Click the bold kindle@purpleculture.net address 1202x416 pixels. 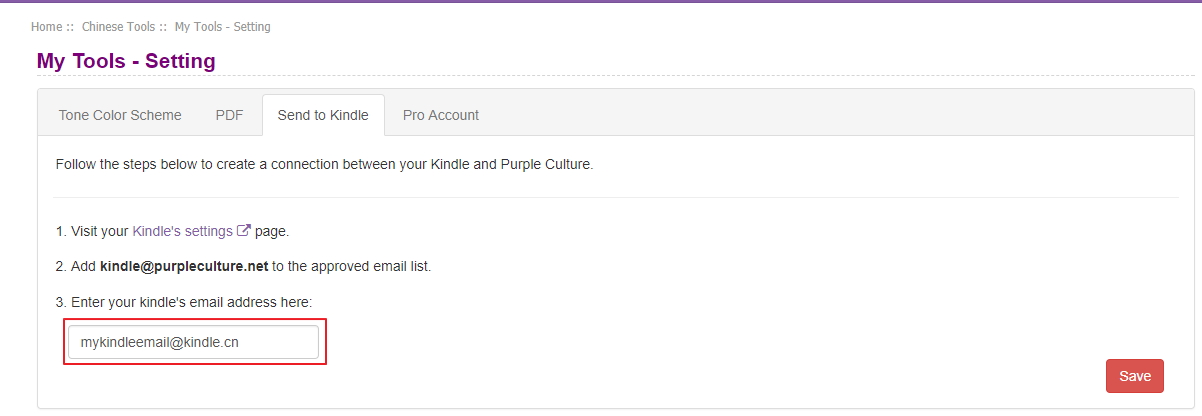tap(184, 267)
